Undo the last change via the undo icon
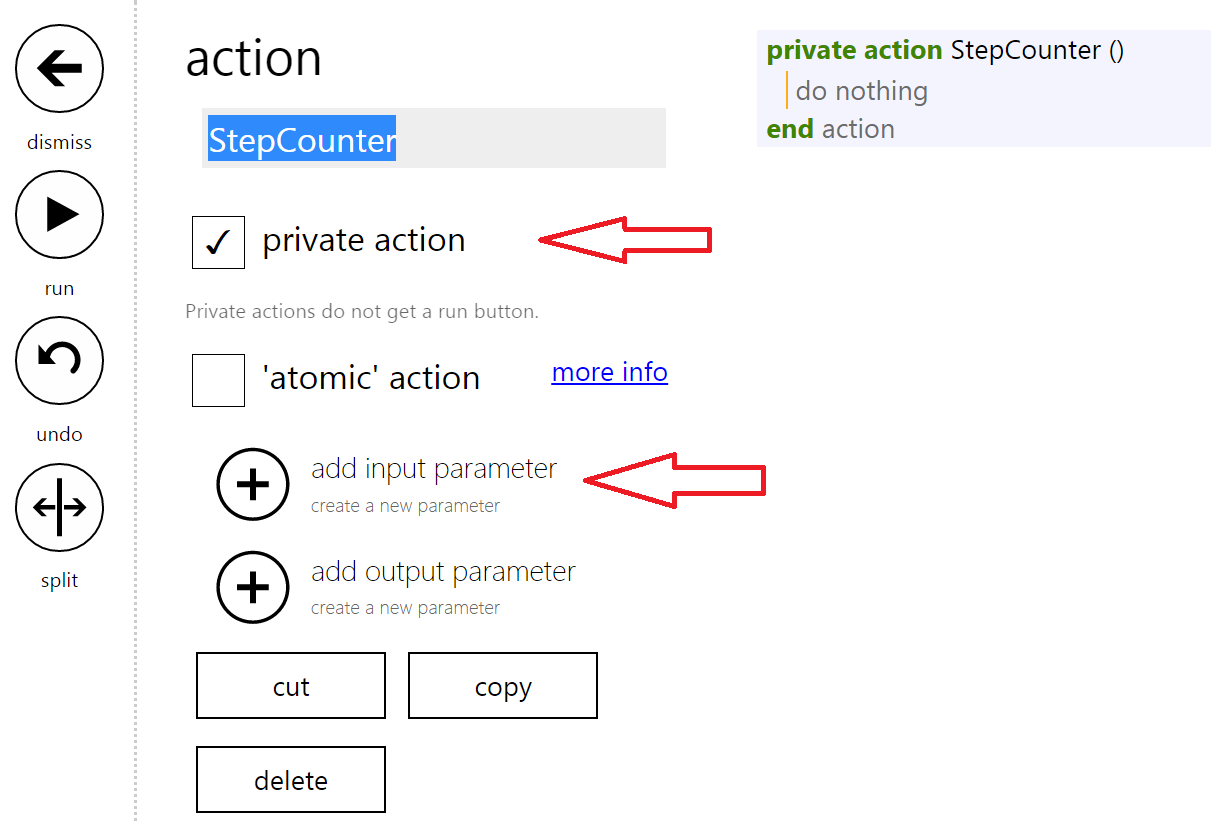The image size is (1211, 821). coord(59,360)
